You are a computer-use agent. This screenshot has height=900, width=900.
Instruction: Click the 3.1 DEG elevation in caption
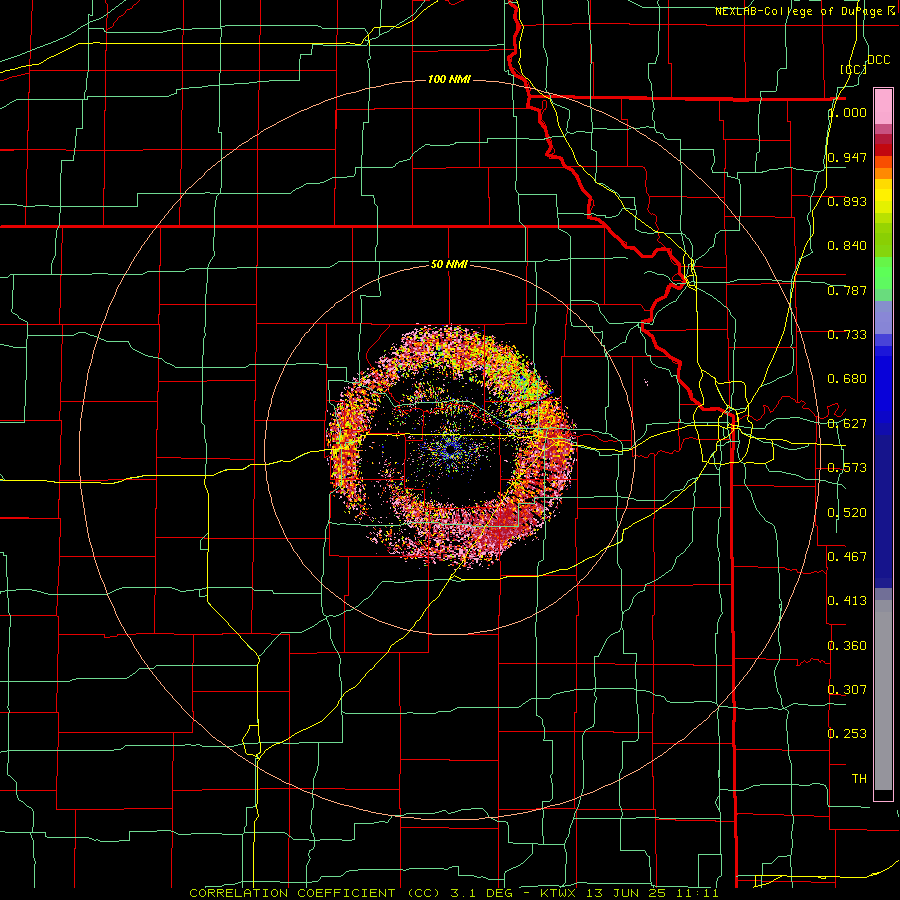coord(482,893)
